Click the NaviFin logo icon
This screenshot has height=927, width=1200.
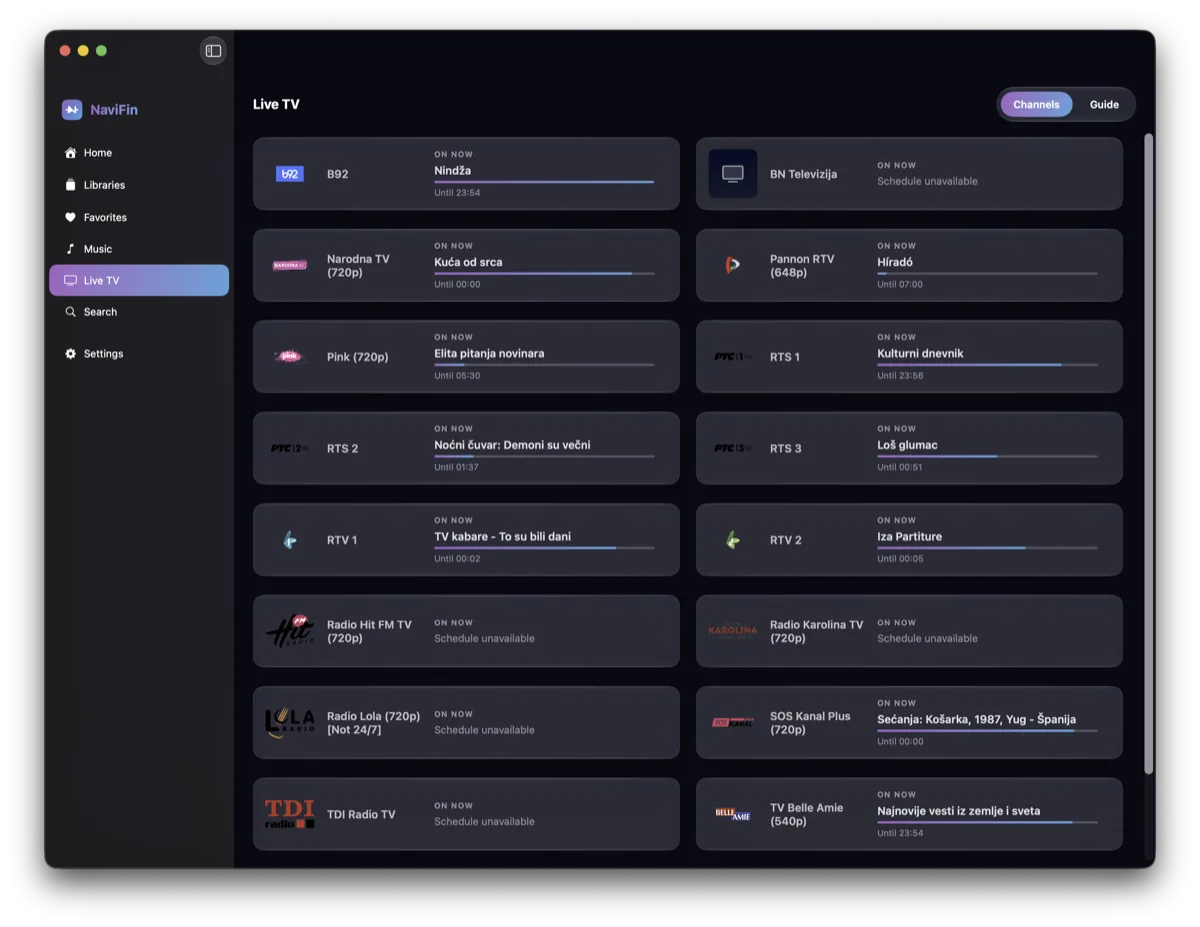click(72, 110)
